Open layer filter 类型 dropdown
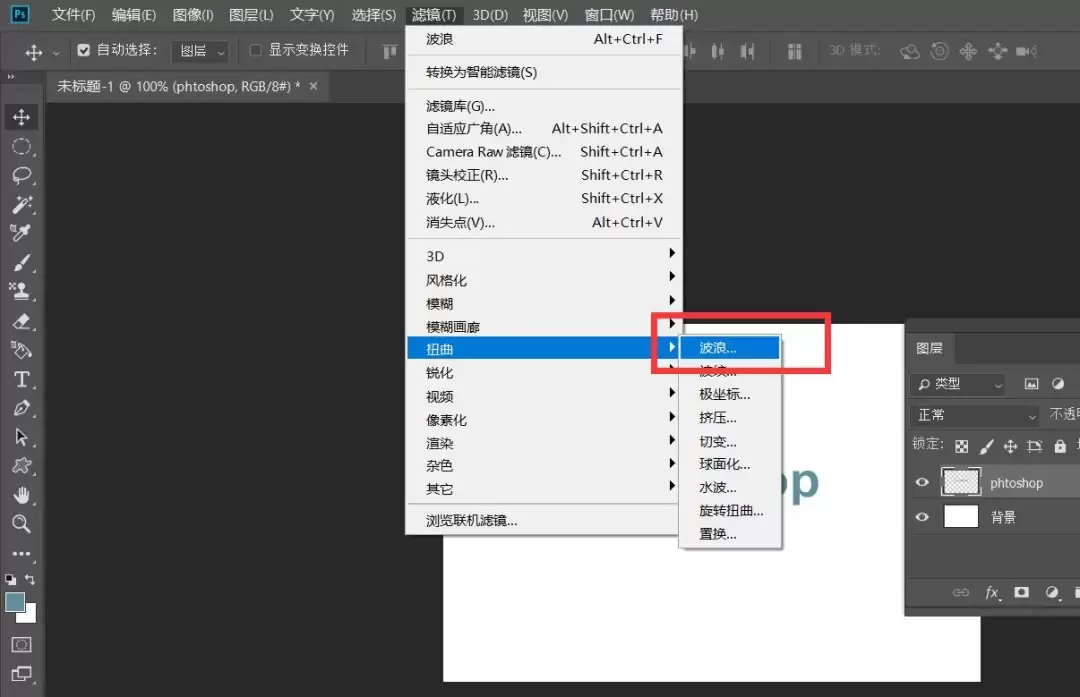Screen dimensions: 1080x697 959,384
